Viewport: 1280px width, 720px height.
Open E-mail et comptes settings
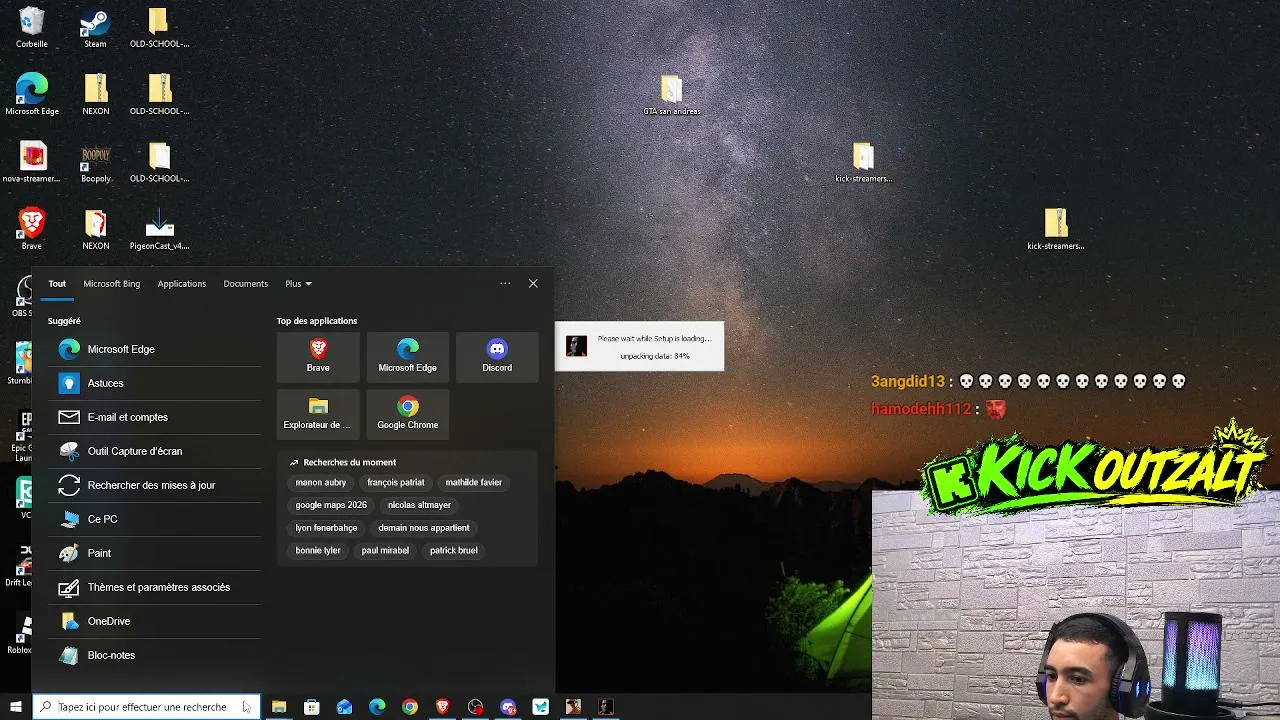pyautogui.click(x=154, y=417)
